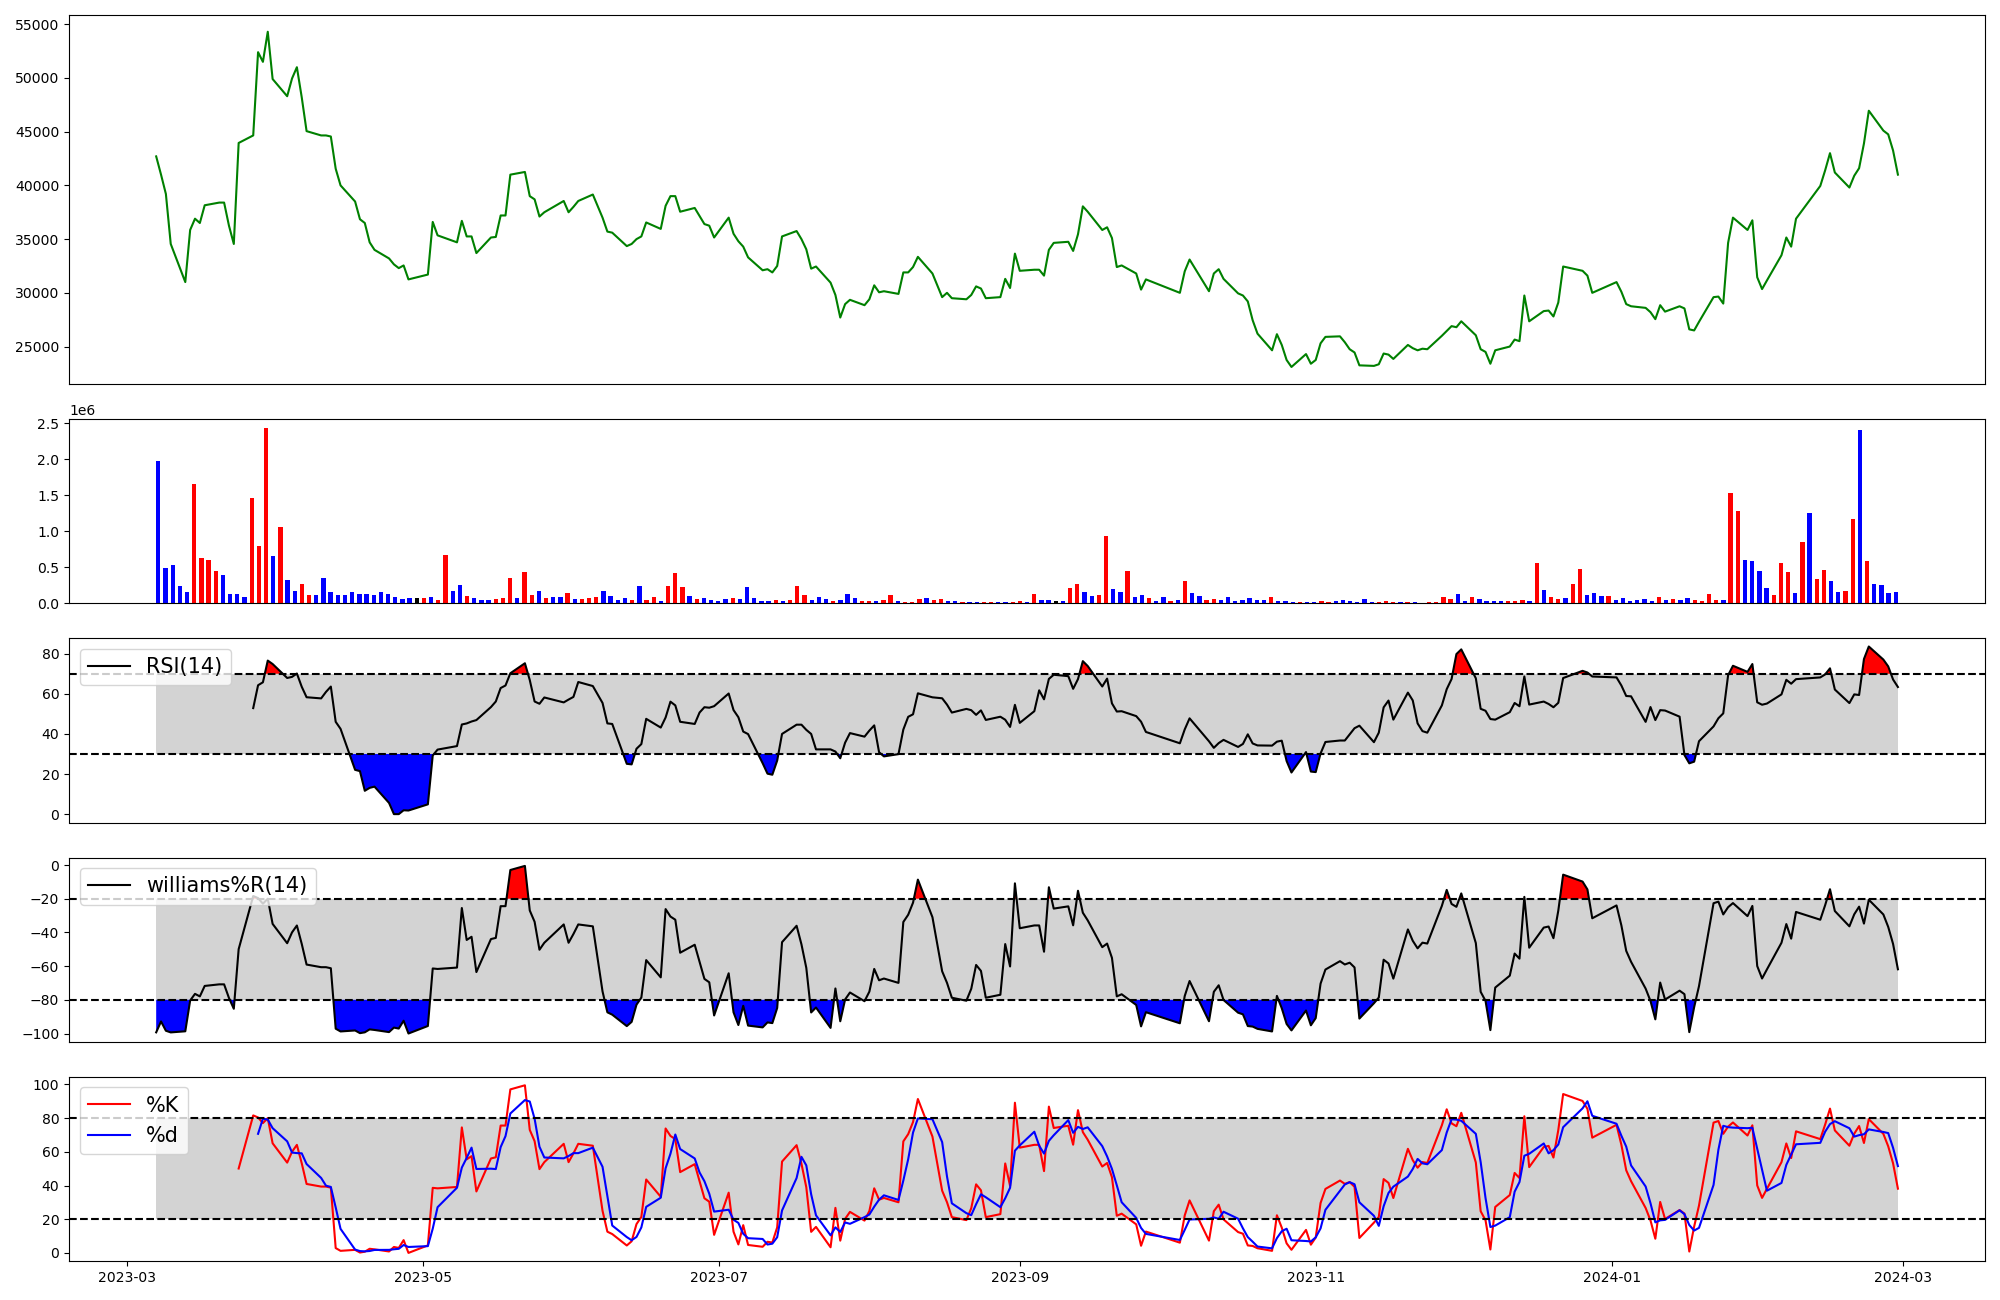The height and width of the screenshot is (1300, 2000).
Task: Click the RSI(14) legend label
Action: click(x=184, y=666)
